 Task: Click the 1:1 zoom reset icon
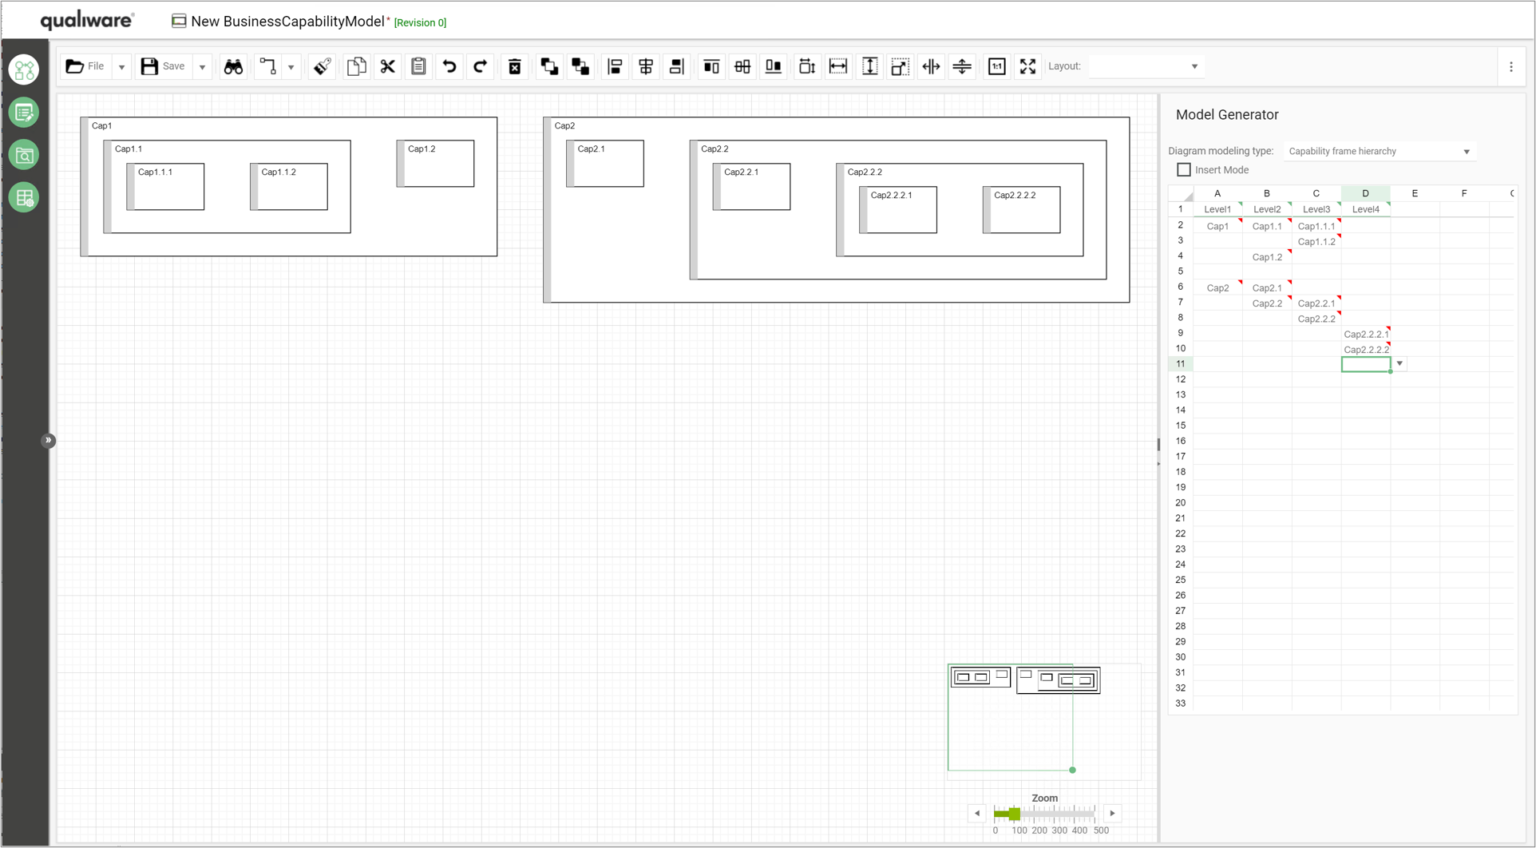(x=997, y=66)
